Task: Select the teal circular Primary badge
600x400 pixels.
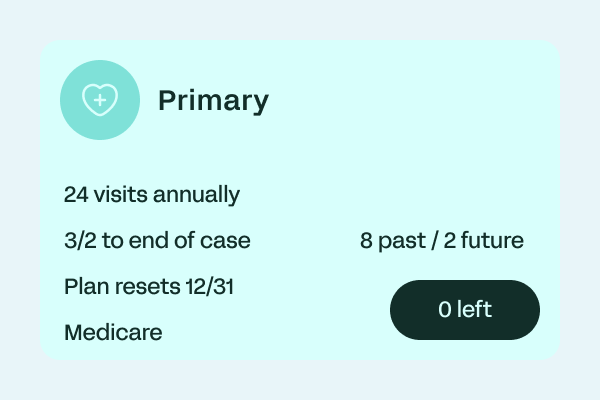Action: tap(100, 100)
